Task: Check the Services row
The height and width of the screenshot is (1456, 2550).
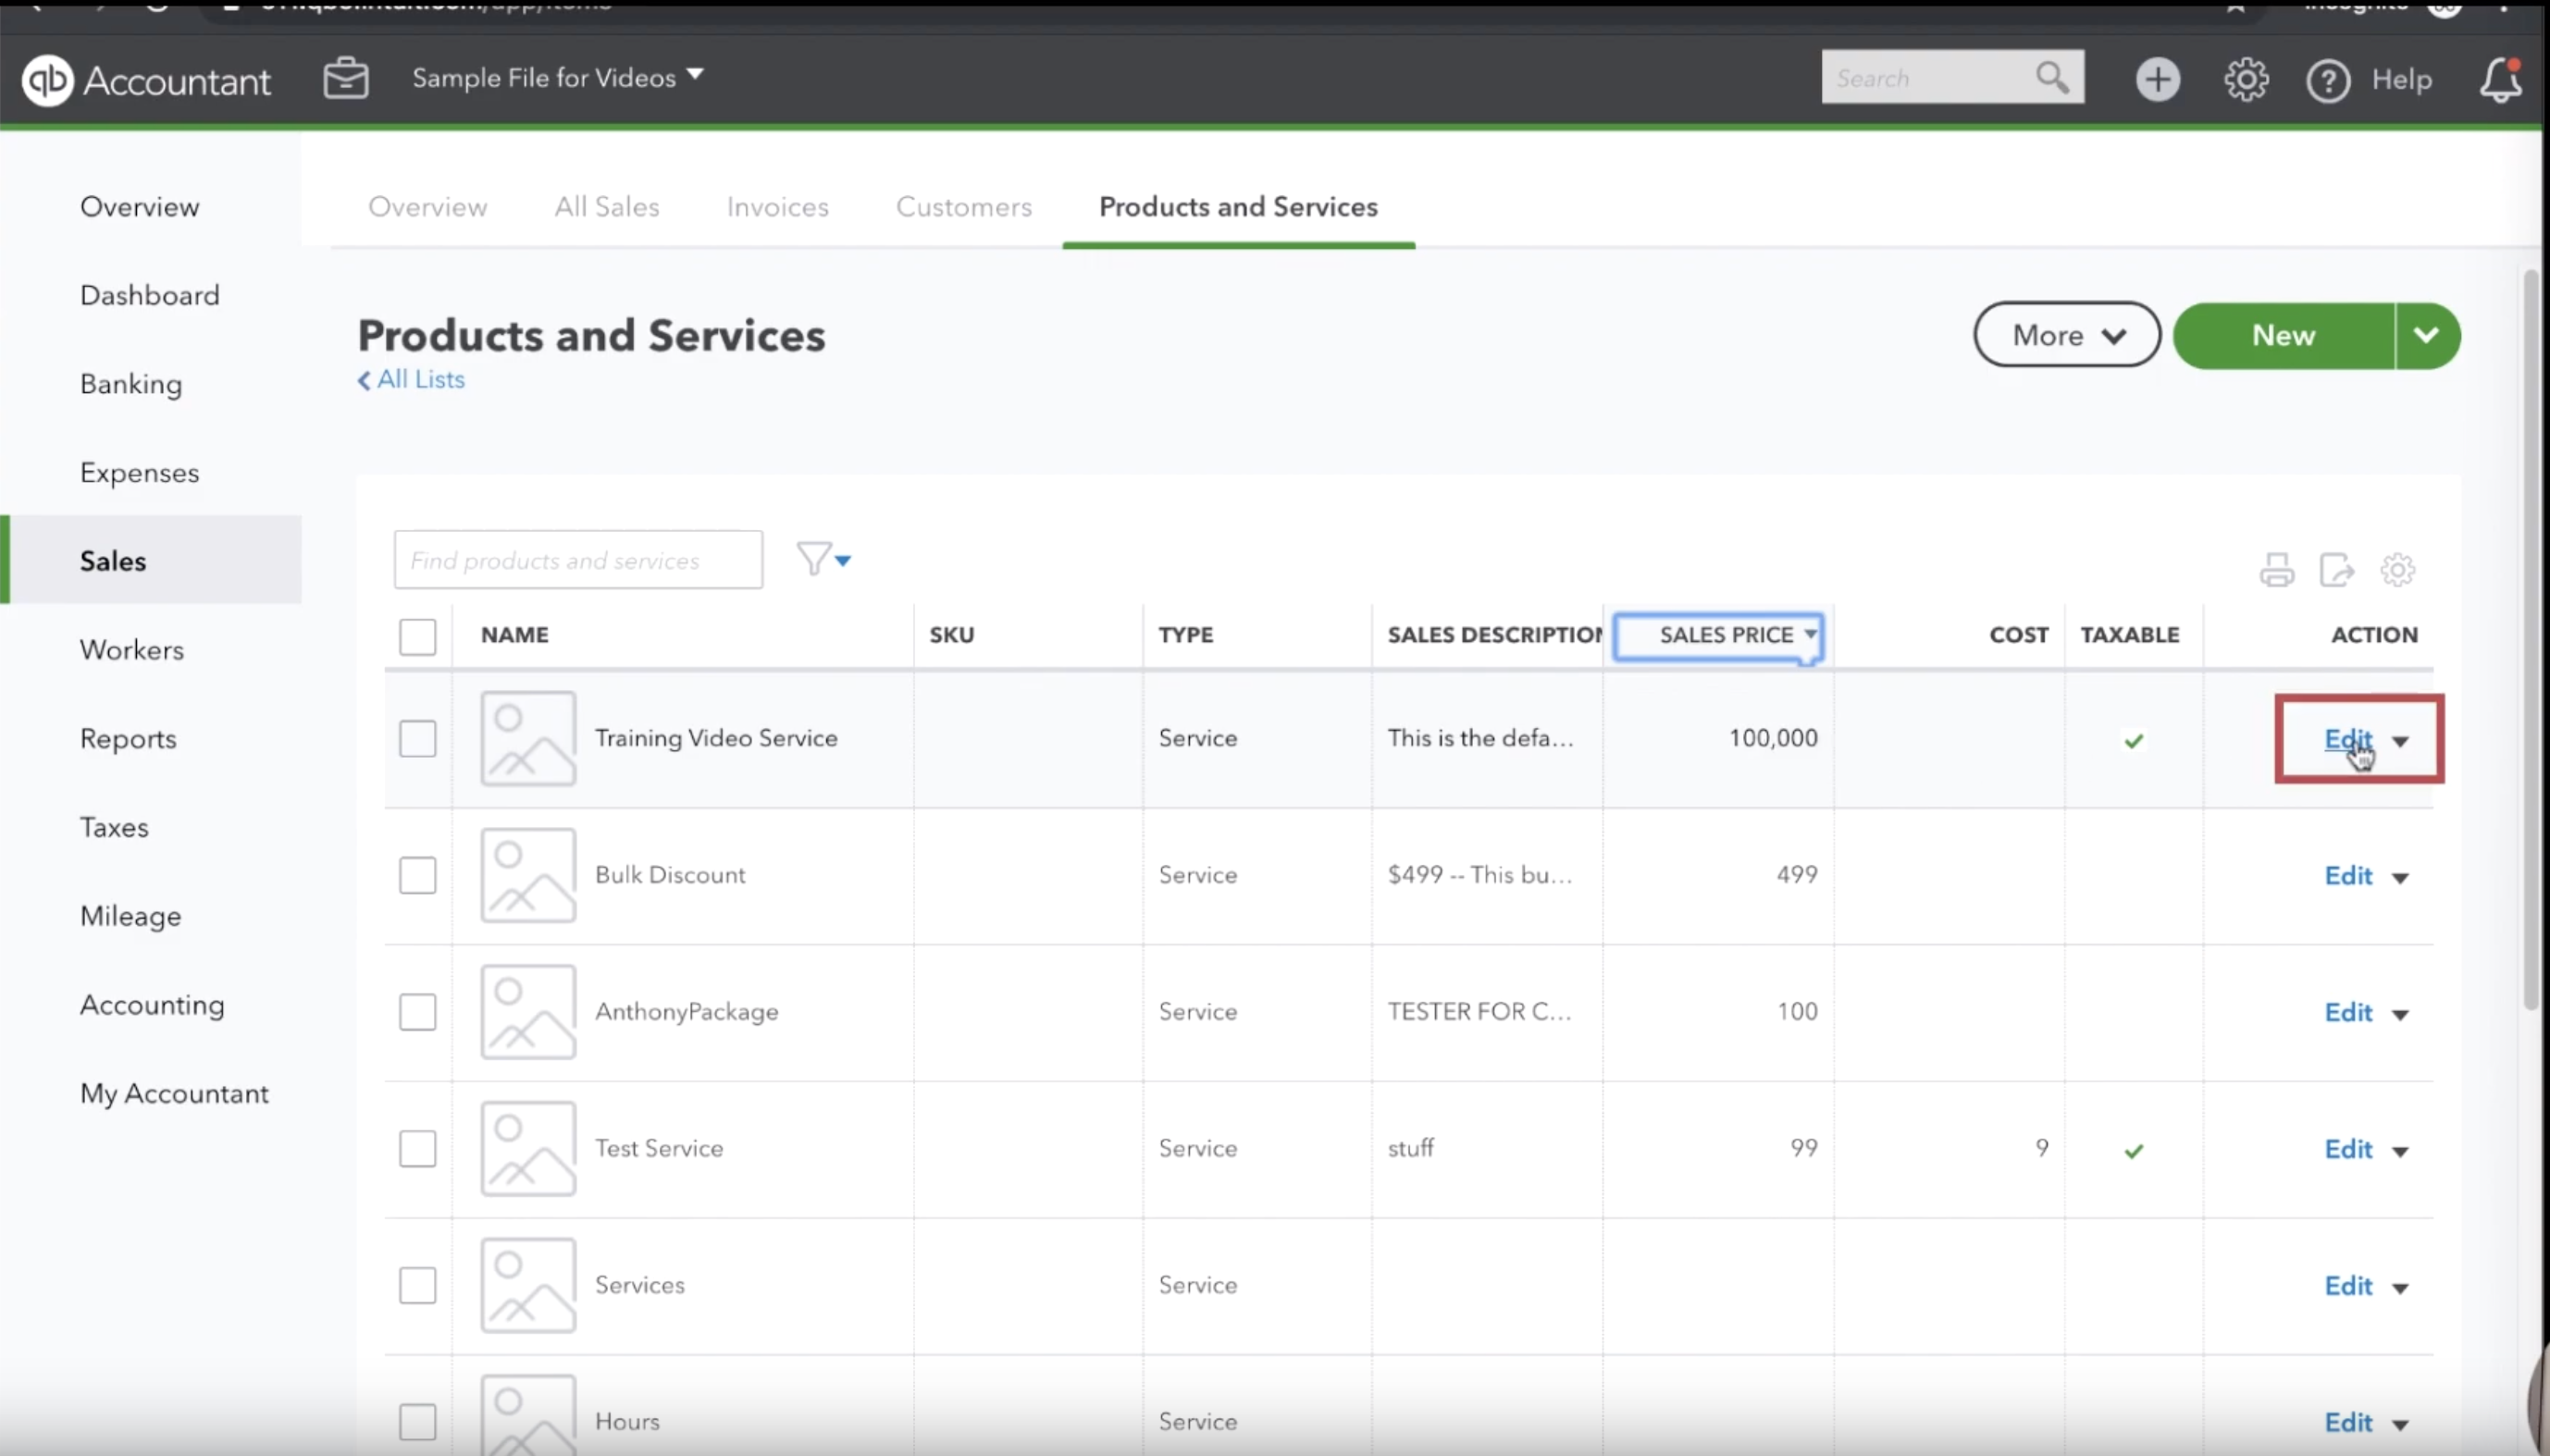Action: [x=417, y=1286]
